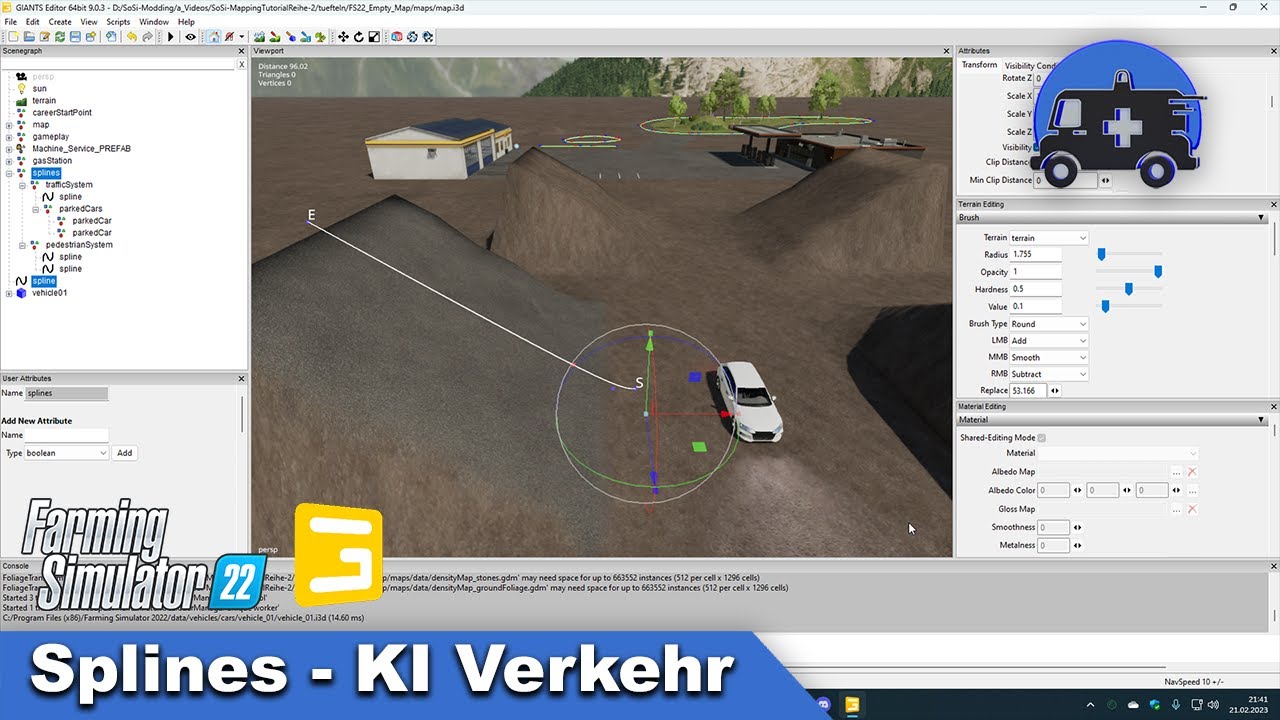
Task: Click the New scene toolbar icon
Action: point(13,37)
